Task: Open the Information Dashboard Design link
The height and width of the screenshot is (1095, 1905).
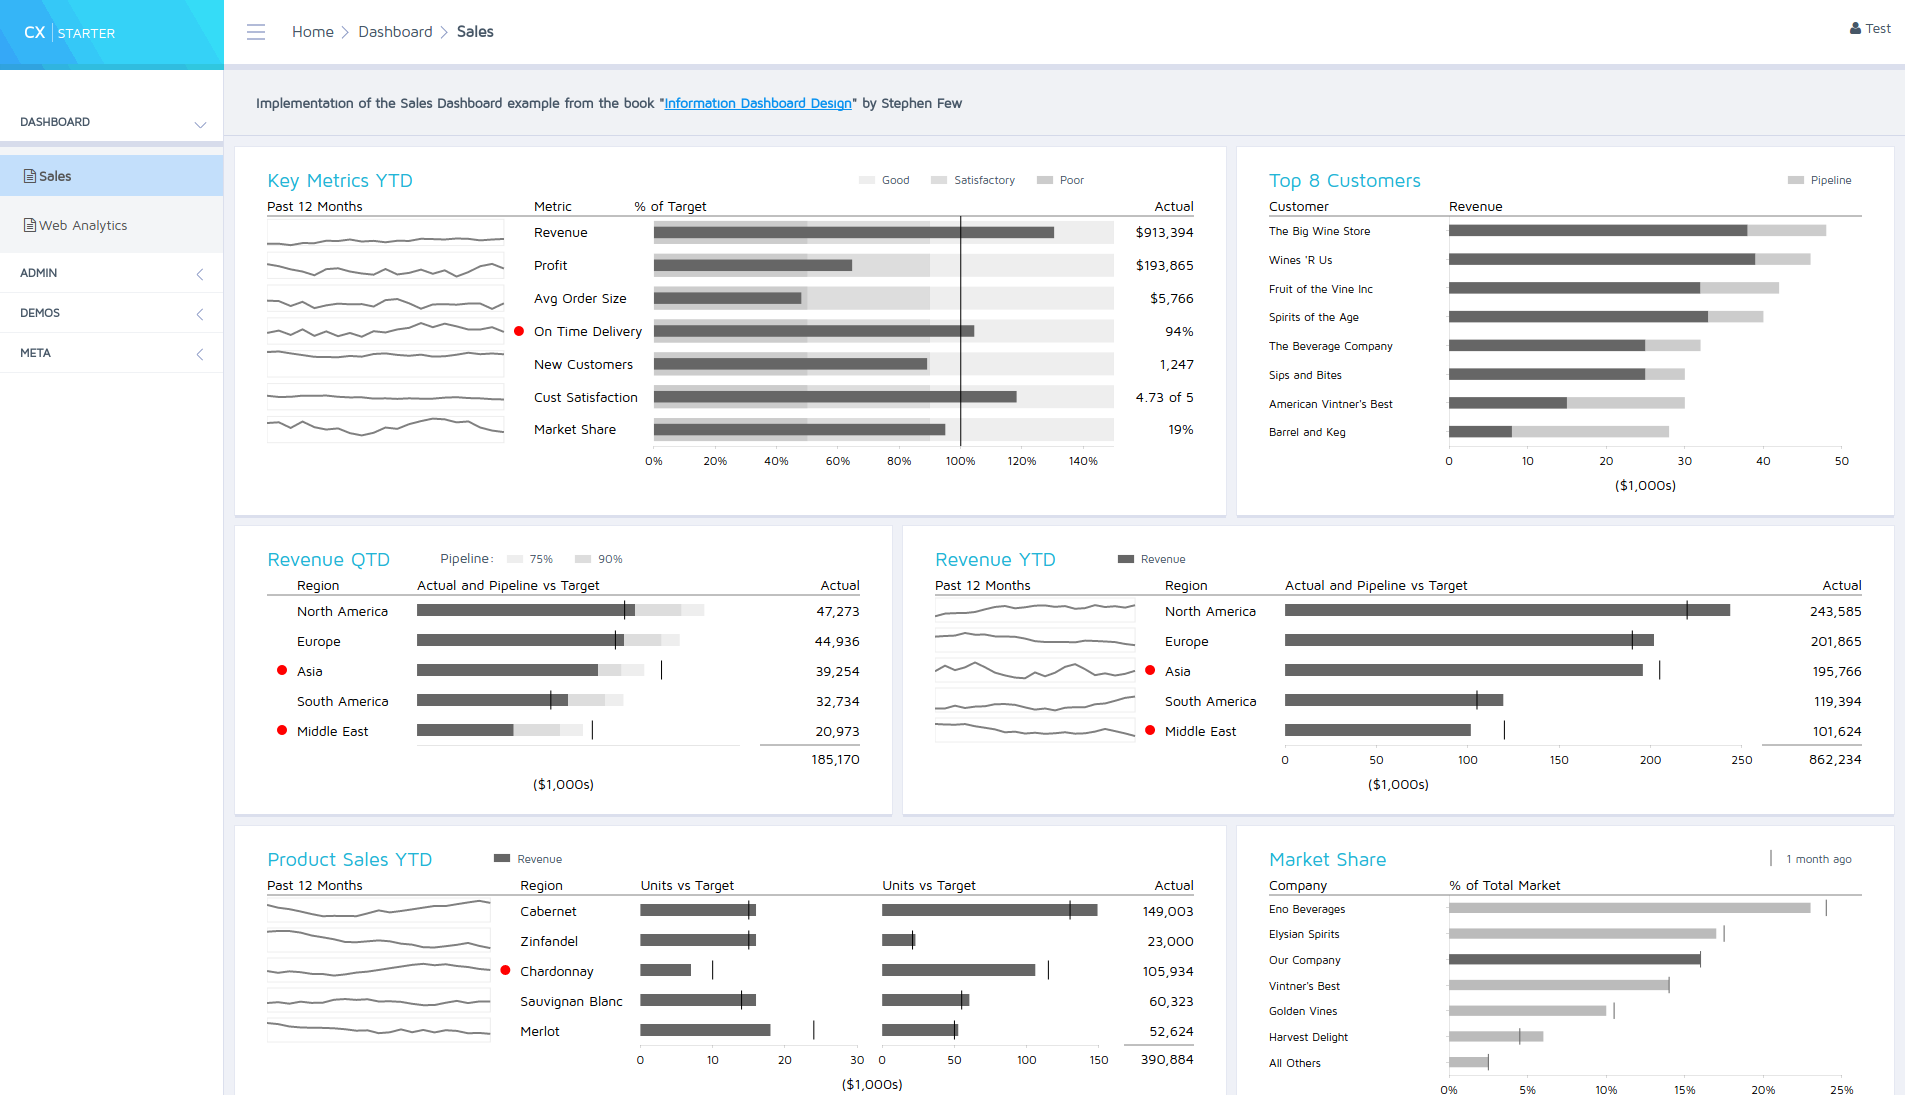Action: pos(757,104)
